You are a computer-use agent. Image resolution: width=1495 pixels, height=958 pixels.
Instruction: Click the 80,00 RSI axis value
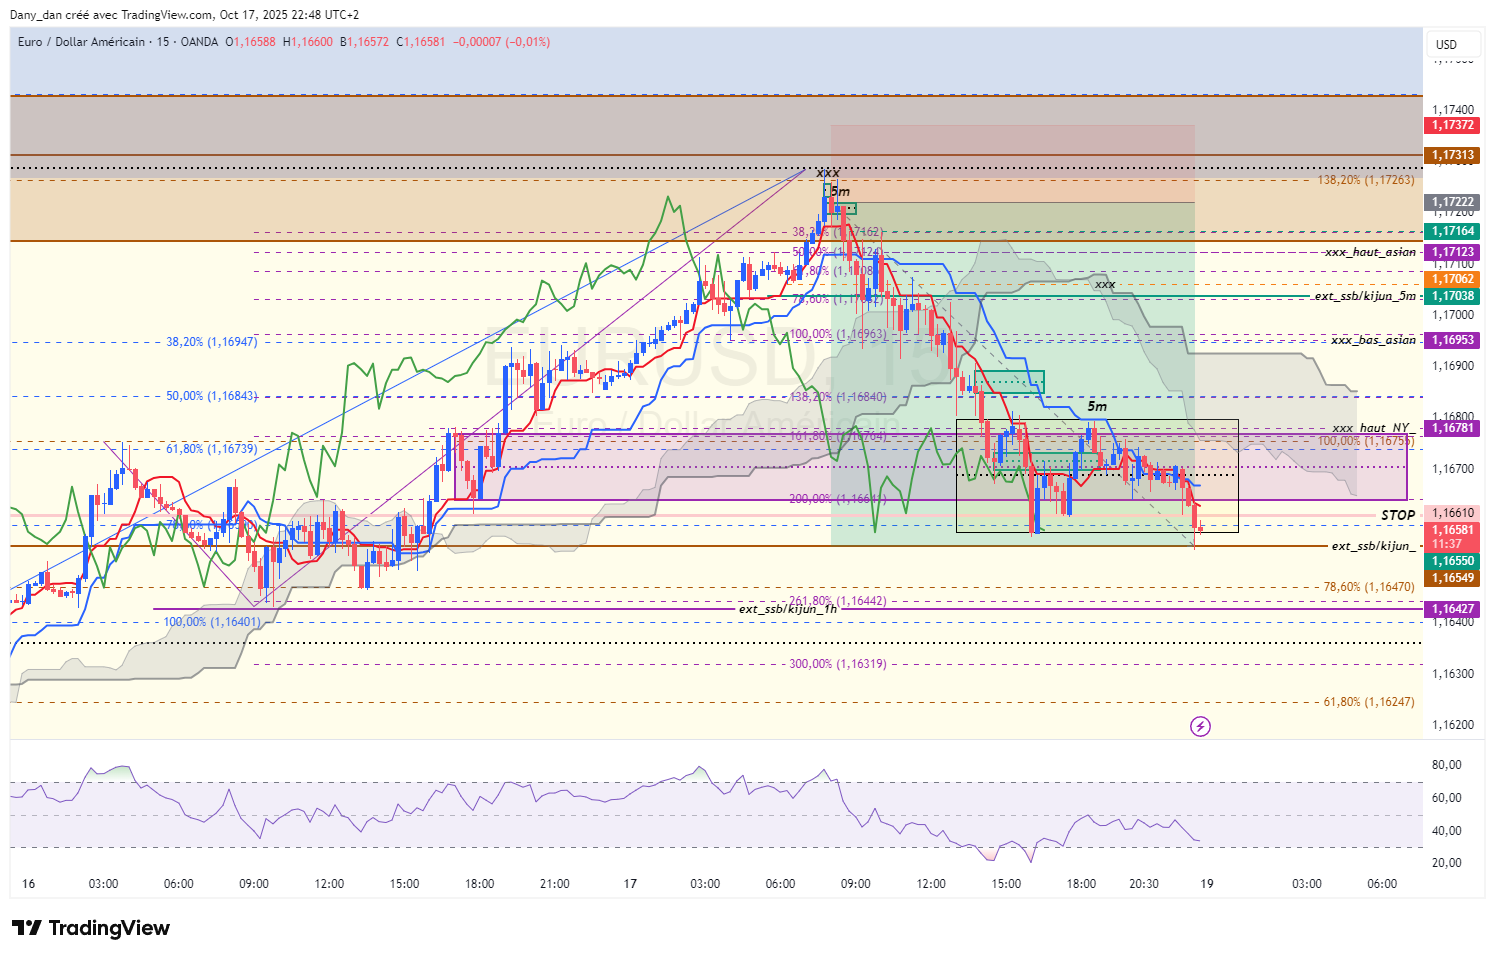point(1447,765)
